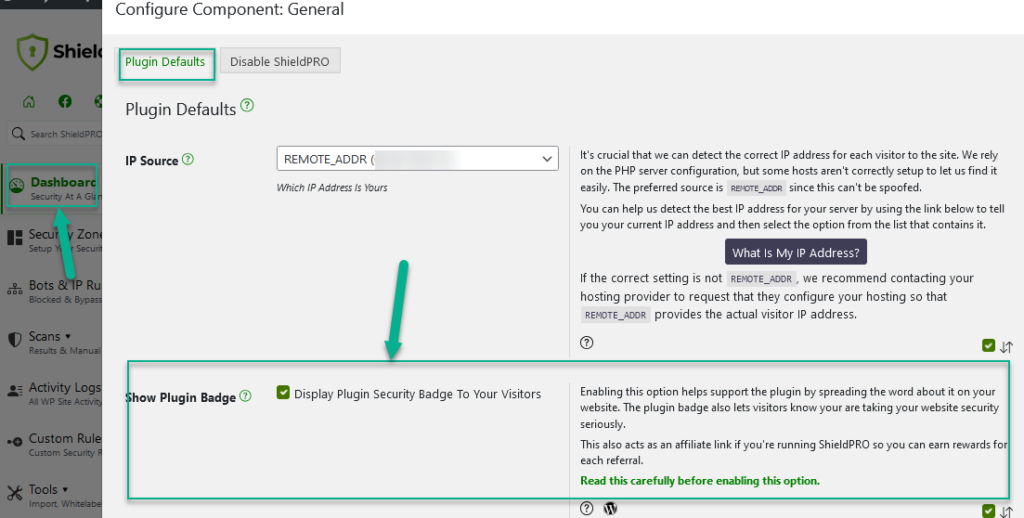
Task: Click help circle icon below IP address description
Action: click(x=587, y=342)
